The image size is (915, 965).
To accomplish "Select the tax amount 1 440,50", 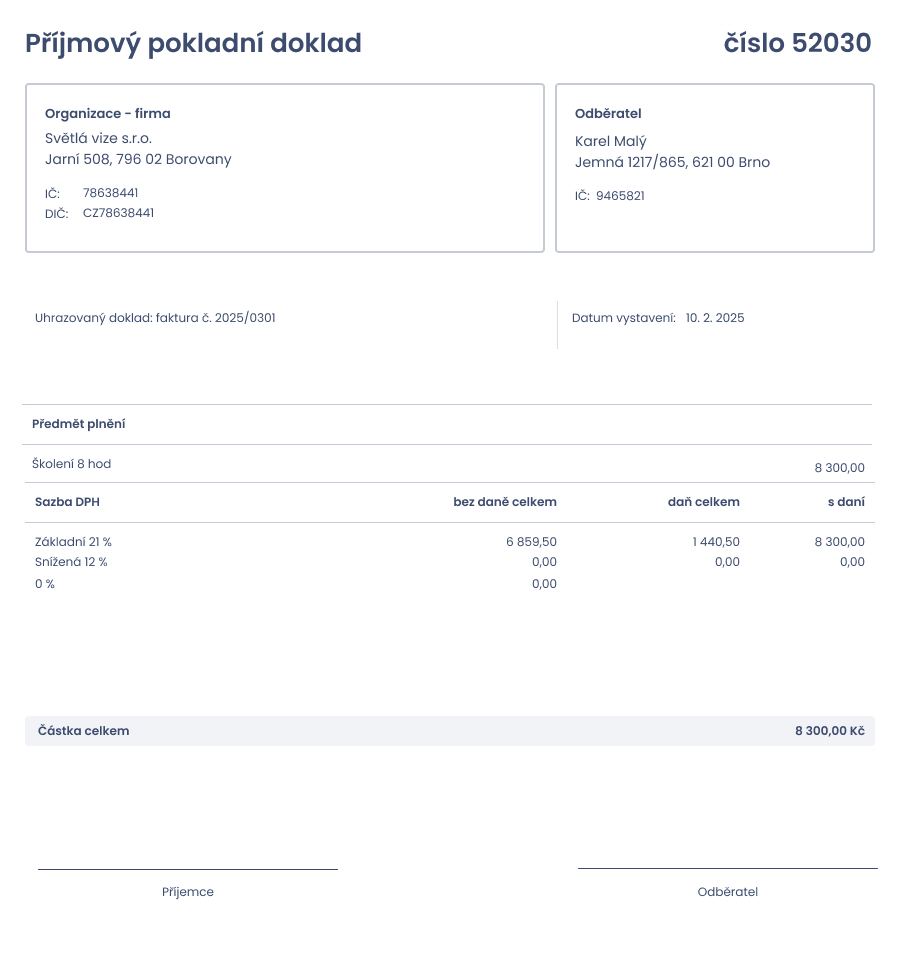I will (x=716, y=542).
